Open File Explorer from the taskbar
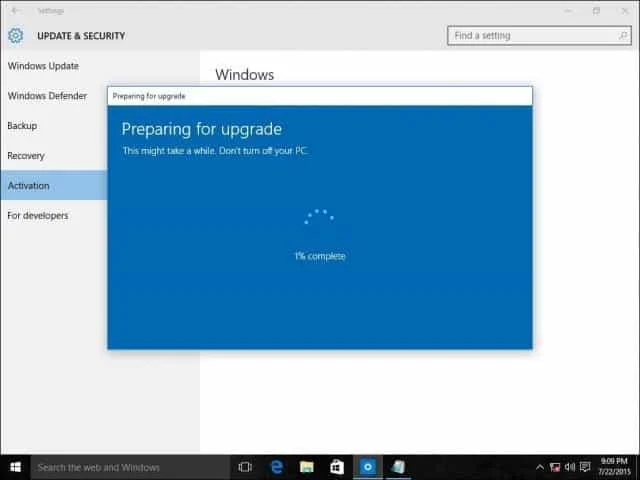Image resolution: width=640 pixels, height=480 pixels. (x=307, y=467)
